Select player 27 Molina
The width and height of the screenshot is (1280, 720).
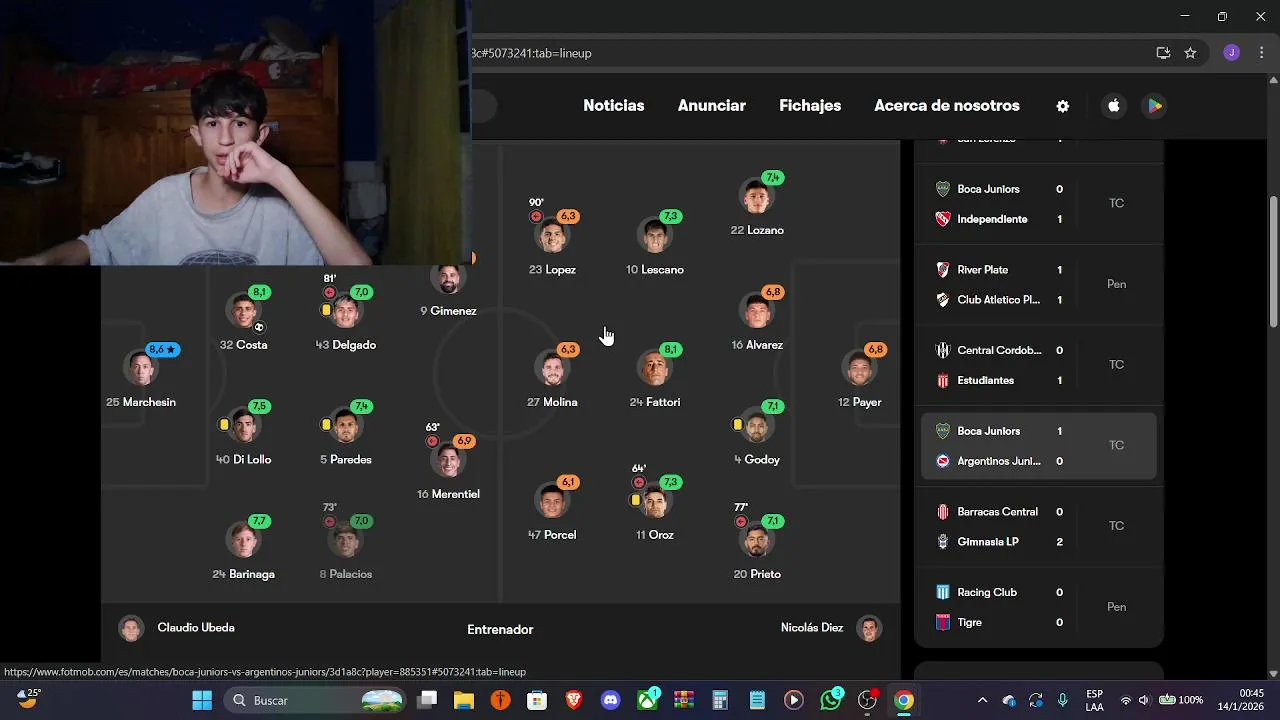tap(552, 377)
